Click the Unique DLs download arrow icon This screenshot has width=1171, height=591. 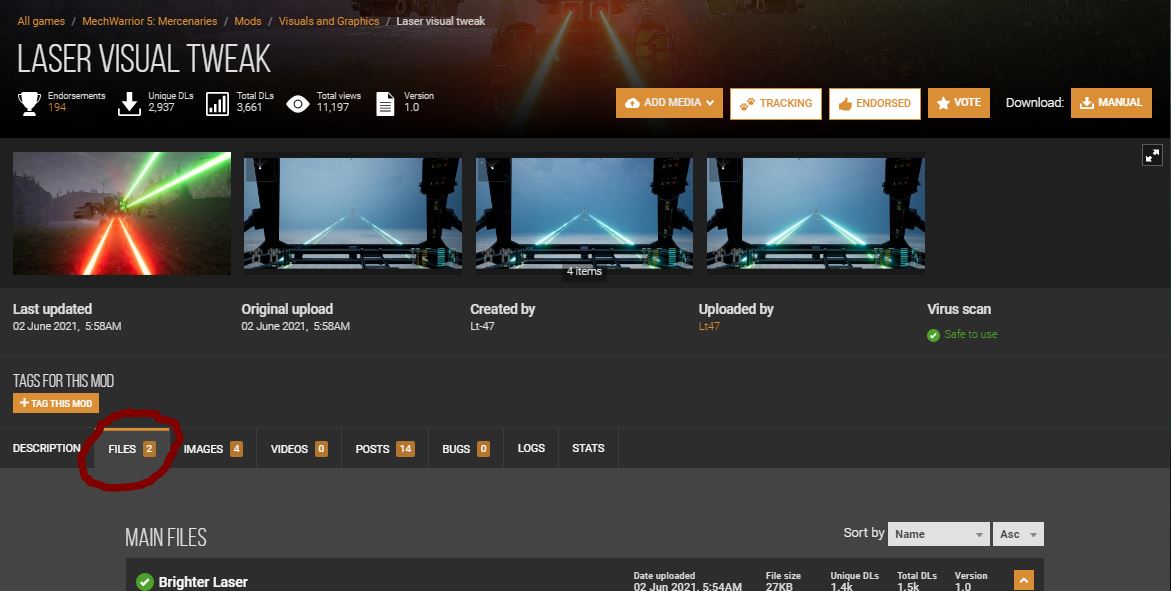(129, 103)
